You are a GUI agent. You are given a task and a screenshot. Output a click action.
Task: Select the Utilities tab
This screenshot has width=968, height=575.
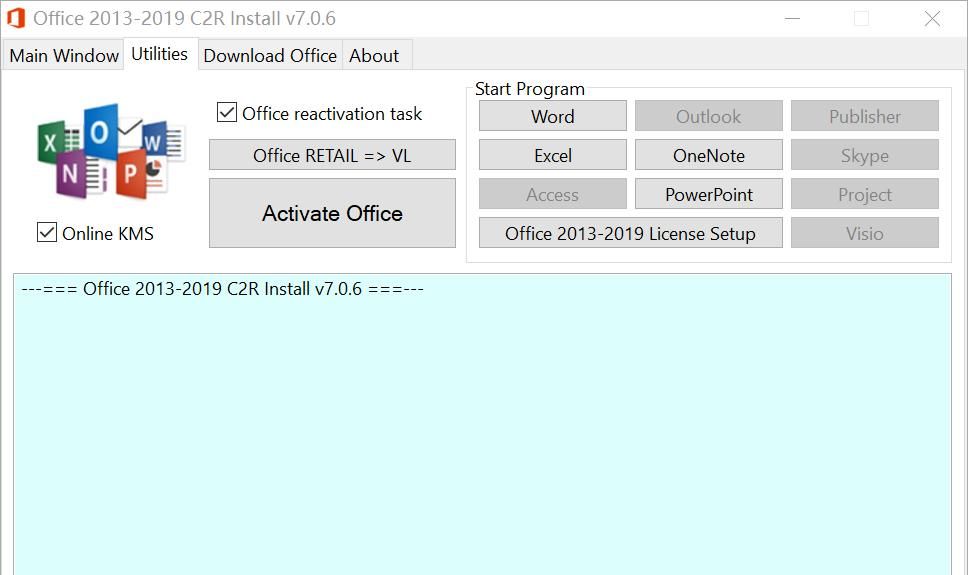click(160, 54)
